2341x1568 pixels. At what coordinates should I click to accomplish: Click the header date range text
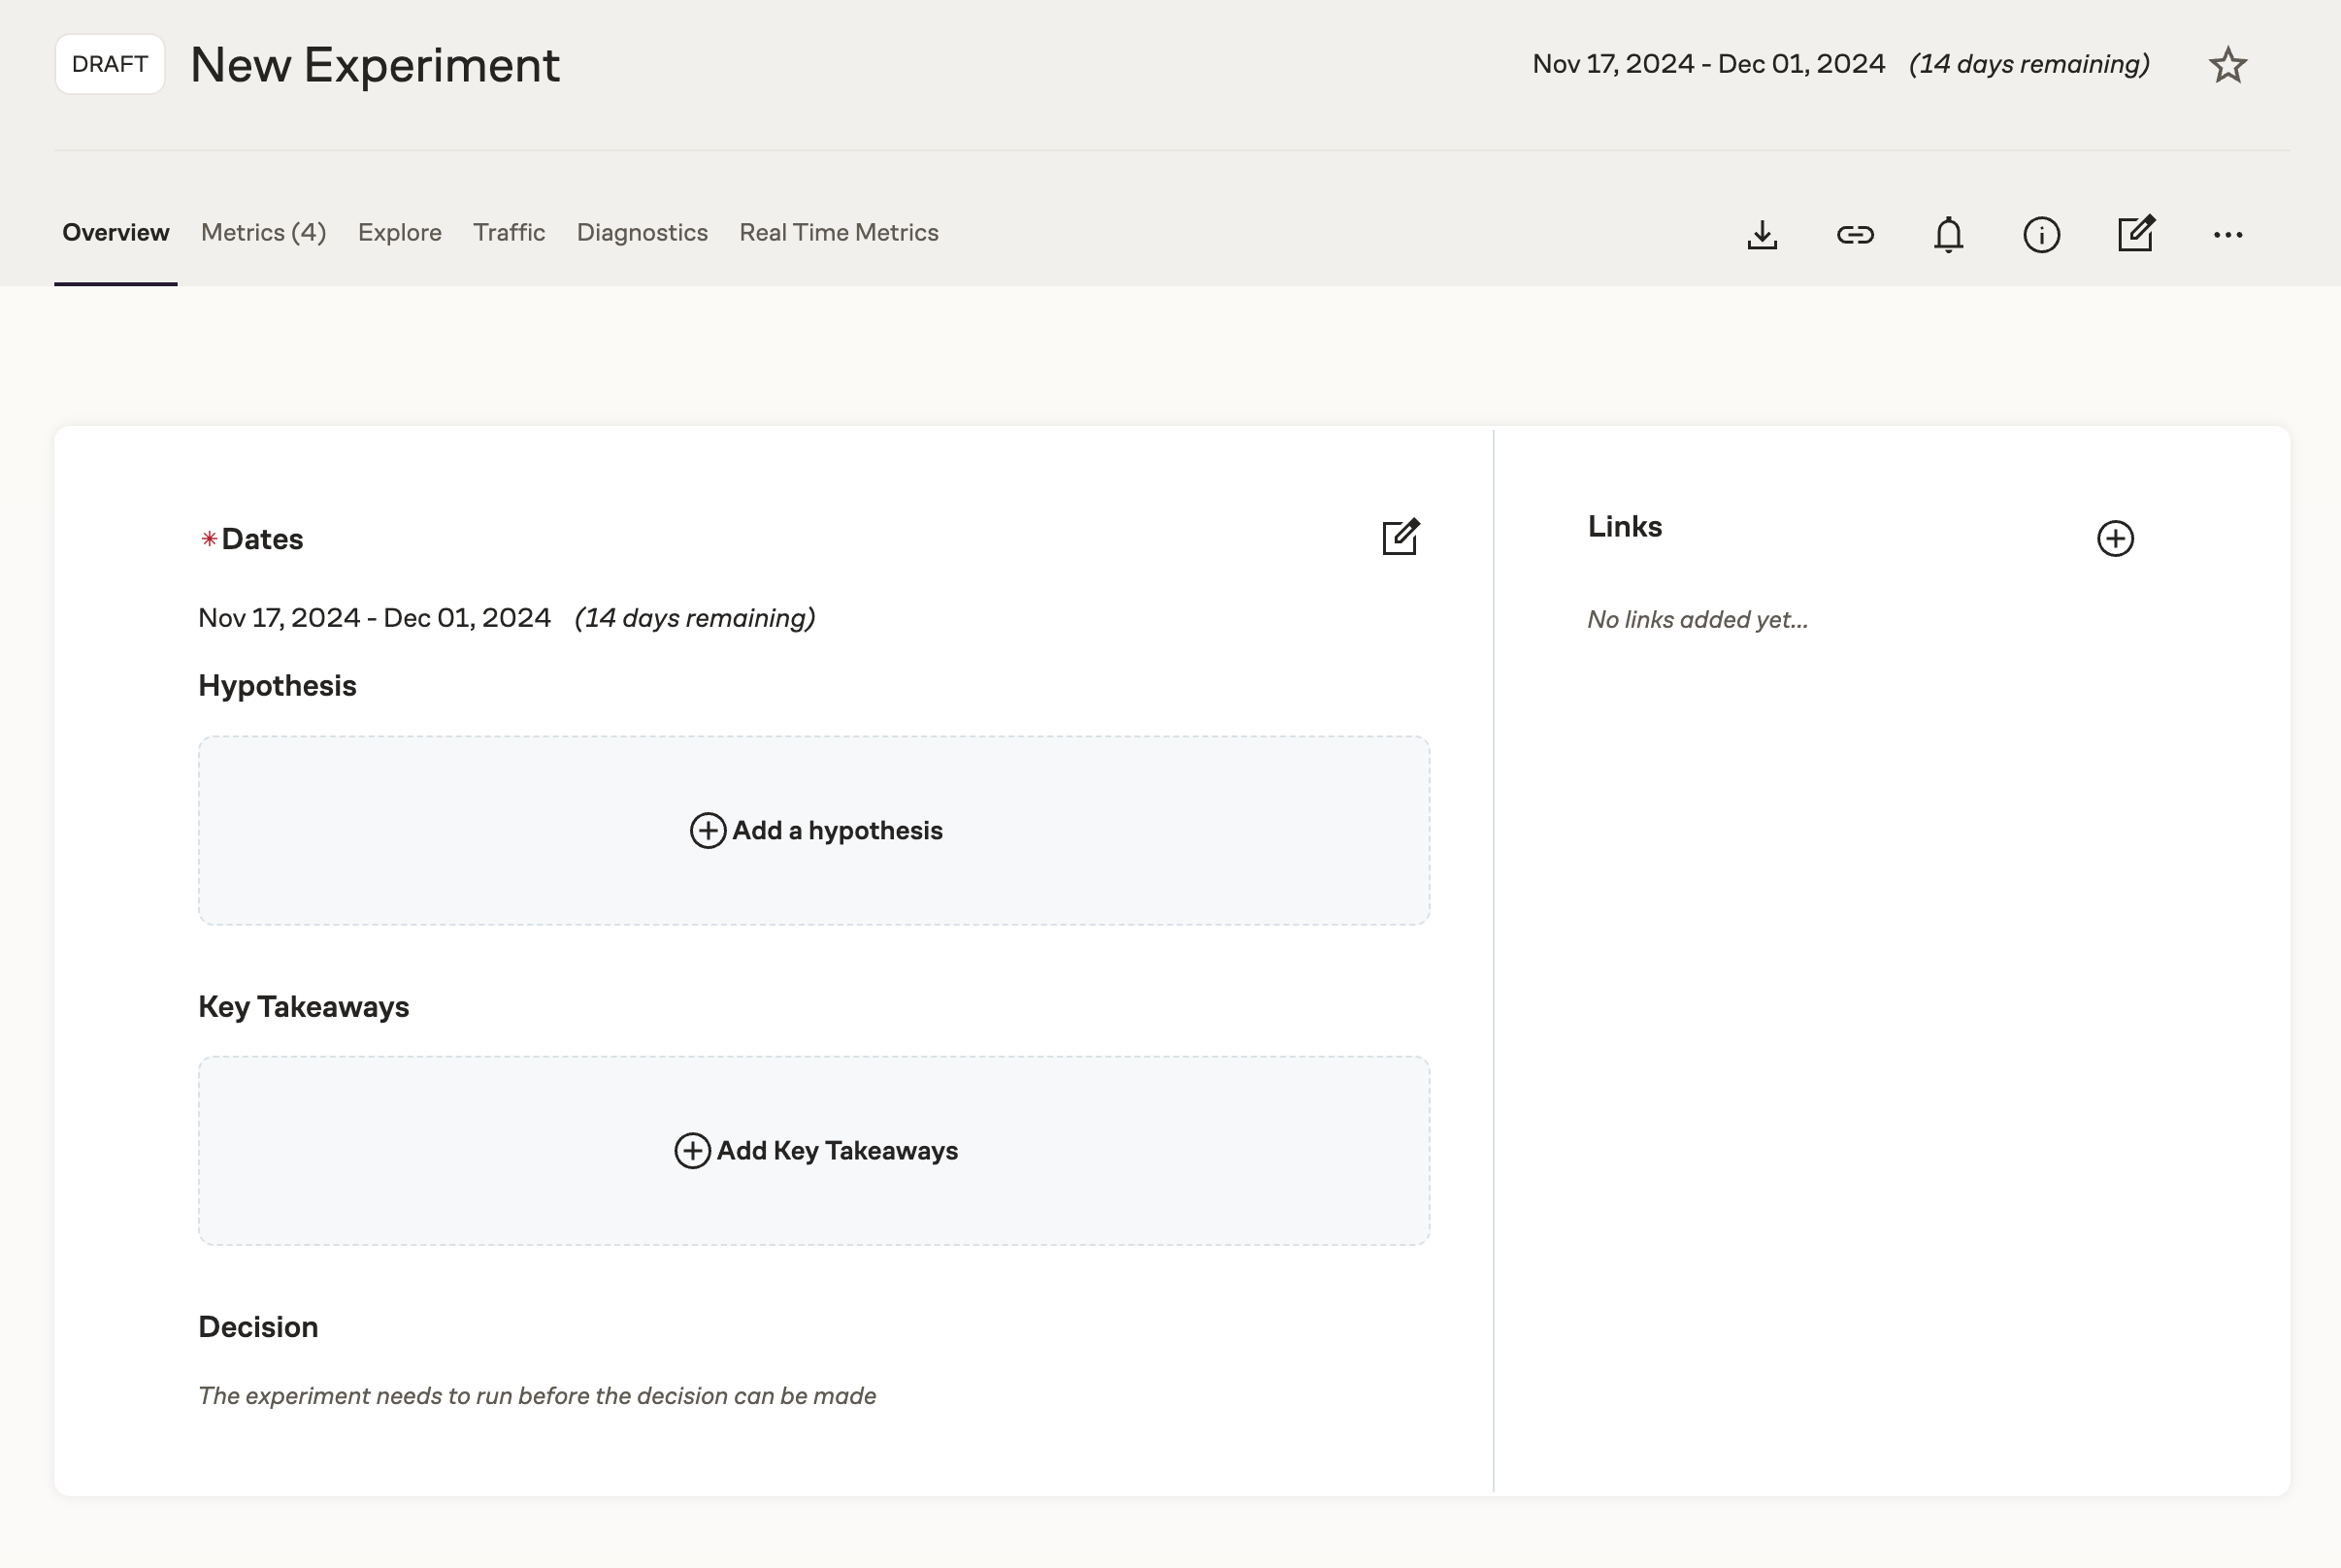pos(1708,65)
